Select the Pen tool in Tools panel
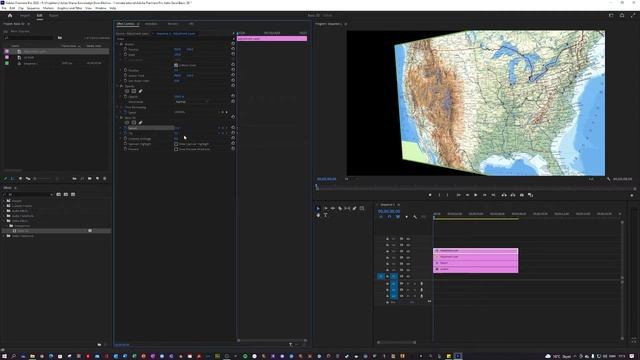This screenshot has width=640, height=360. 355,209
